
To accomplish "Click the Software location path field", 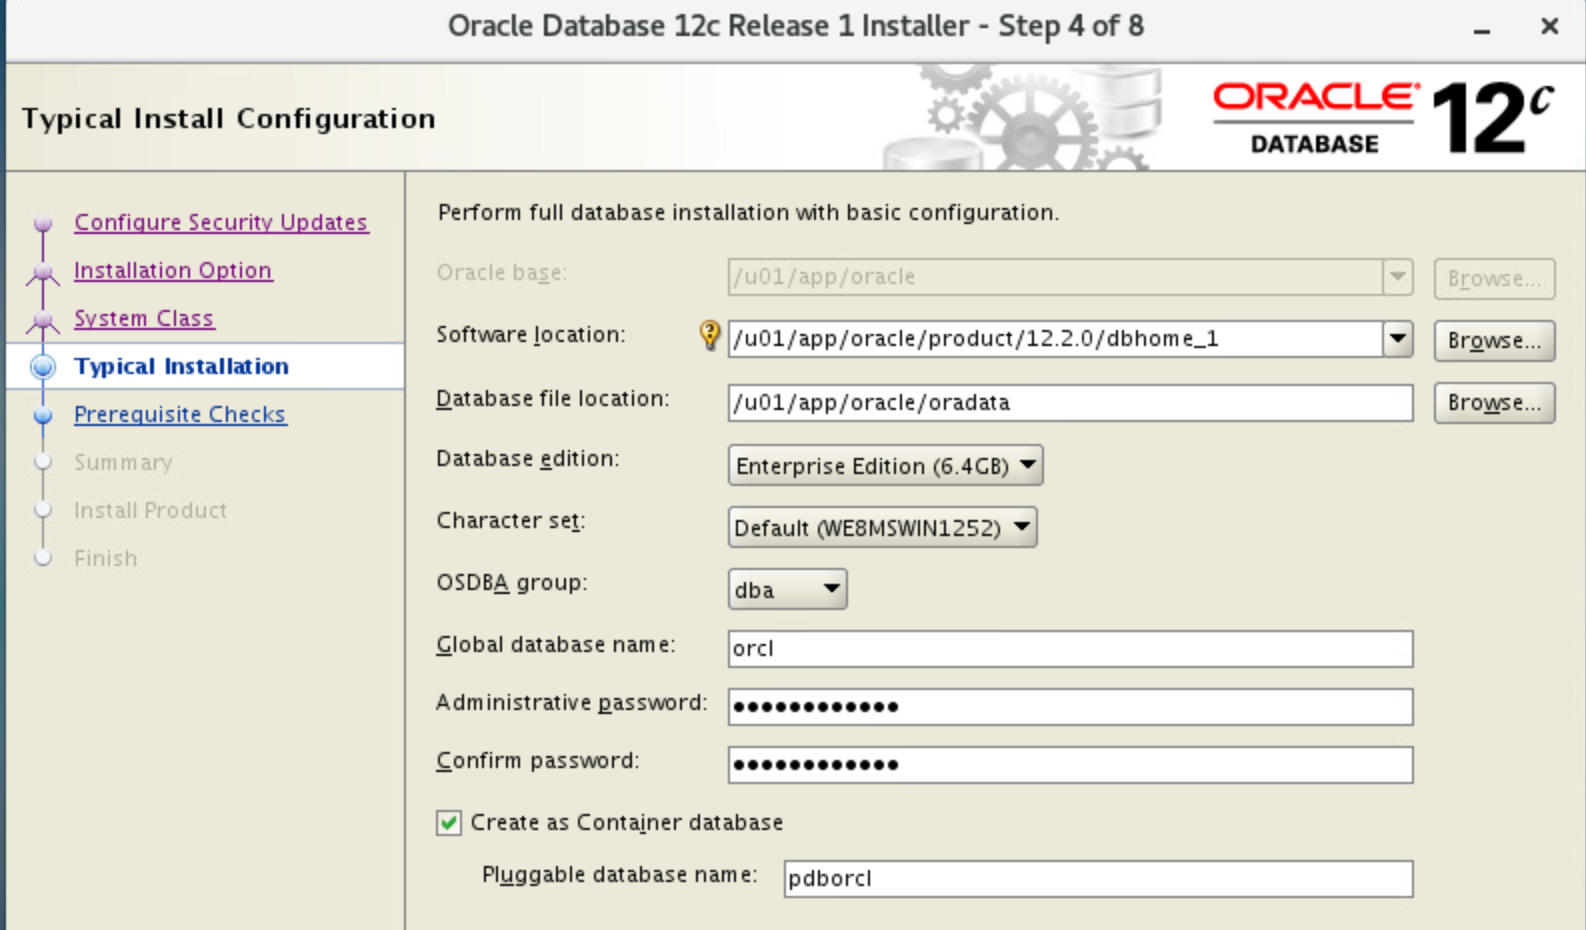I will click(1056, 339).
